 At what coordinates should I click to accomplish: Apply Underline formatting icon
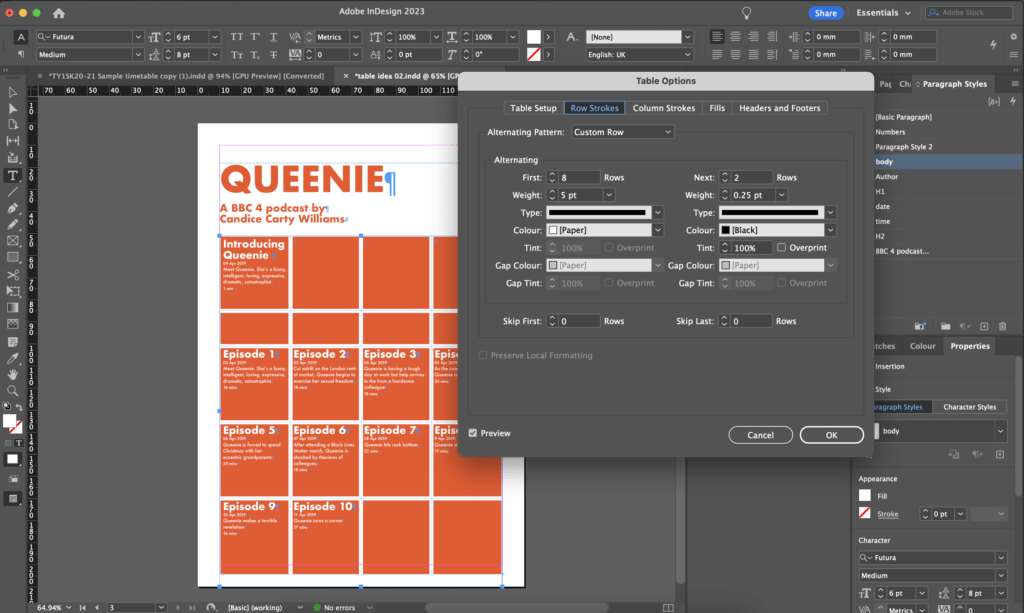coord(273,37)
